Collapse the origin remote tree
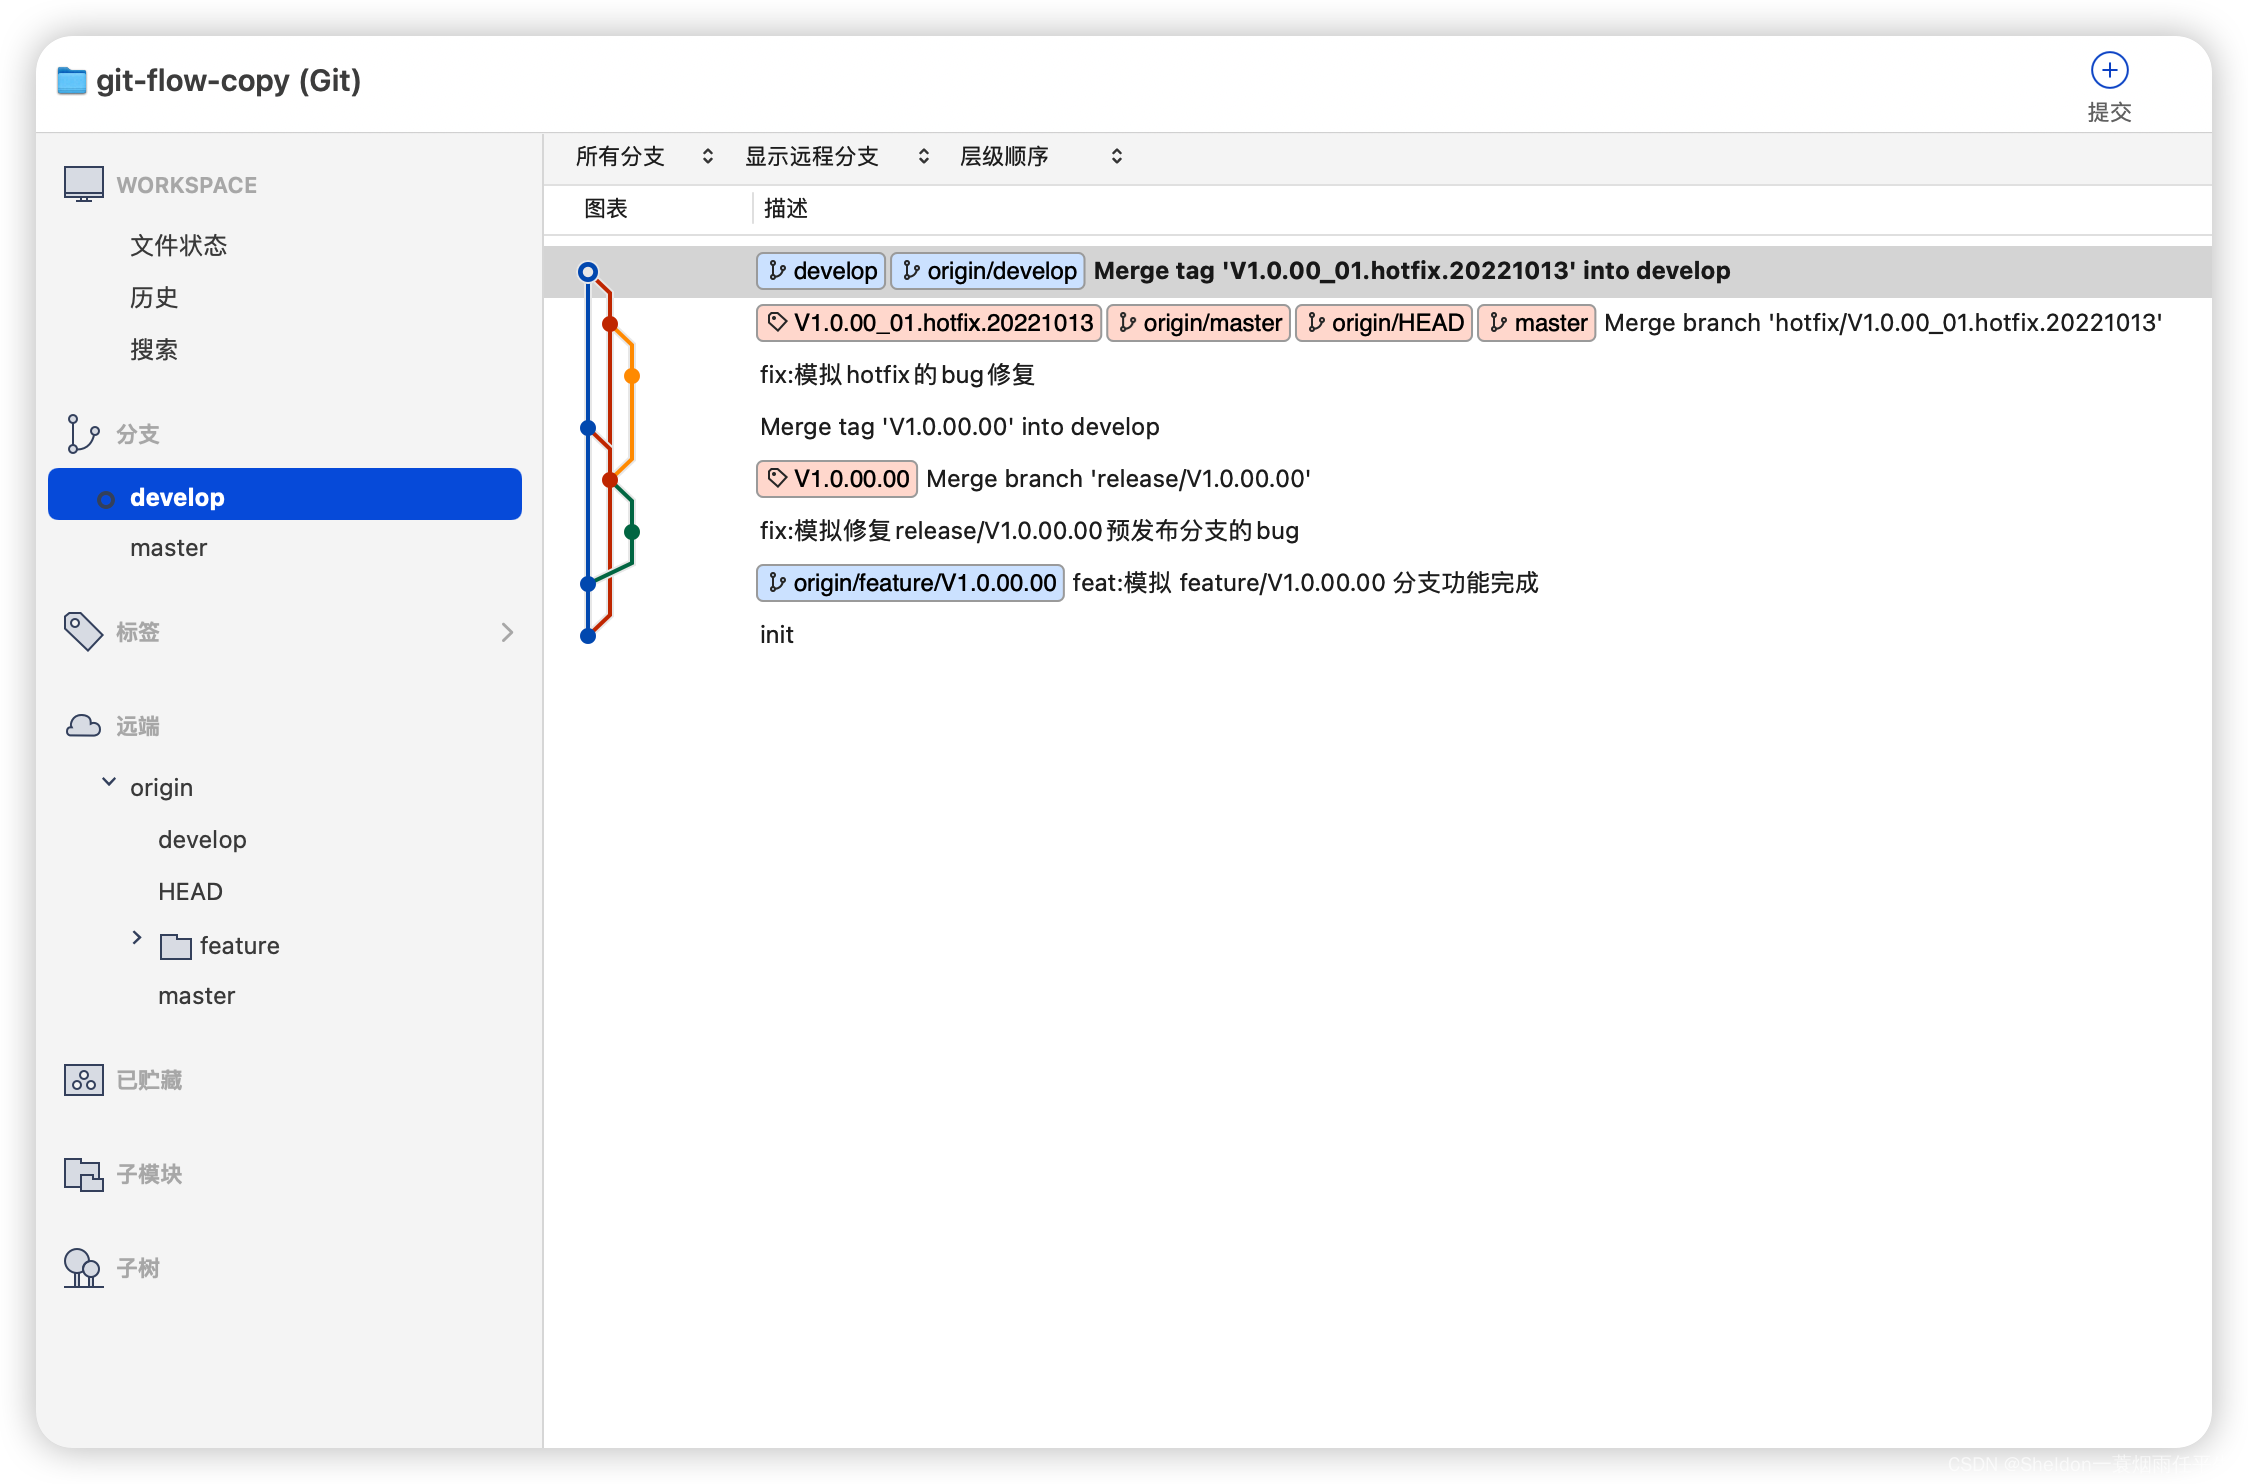This screenshot has width=2248, height=1484. (x=109, y=782)
